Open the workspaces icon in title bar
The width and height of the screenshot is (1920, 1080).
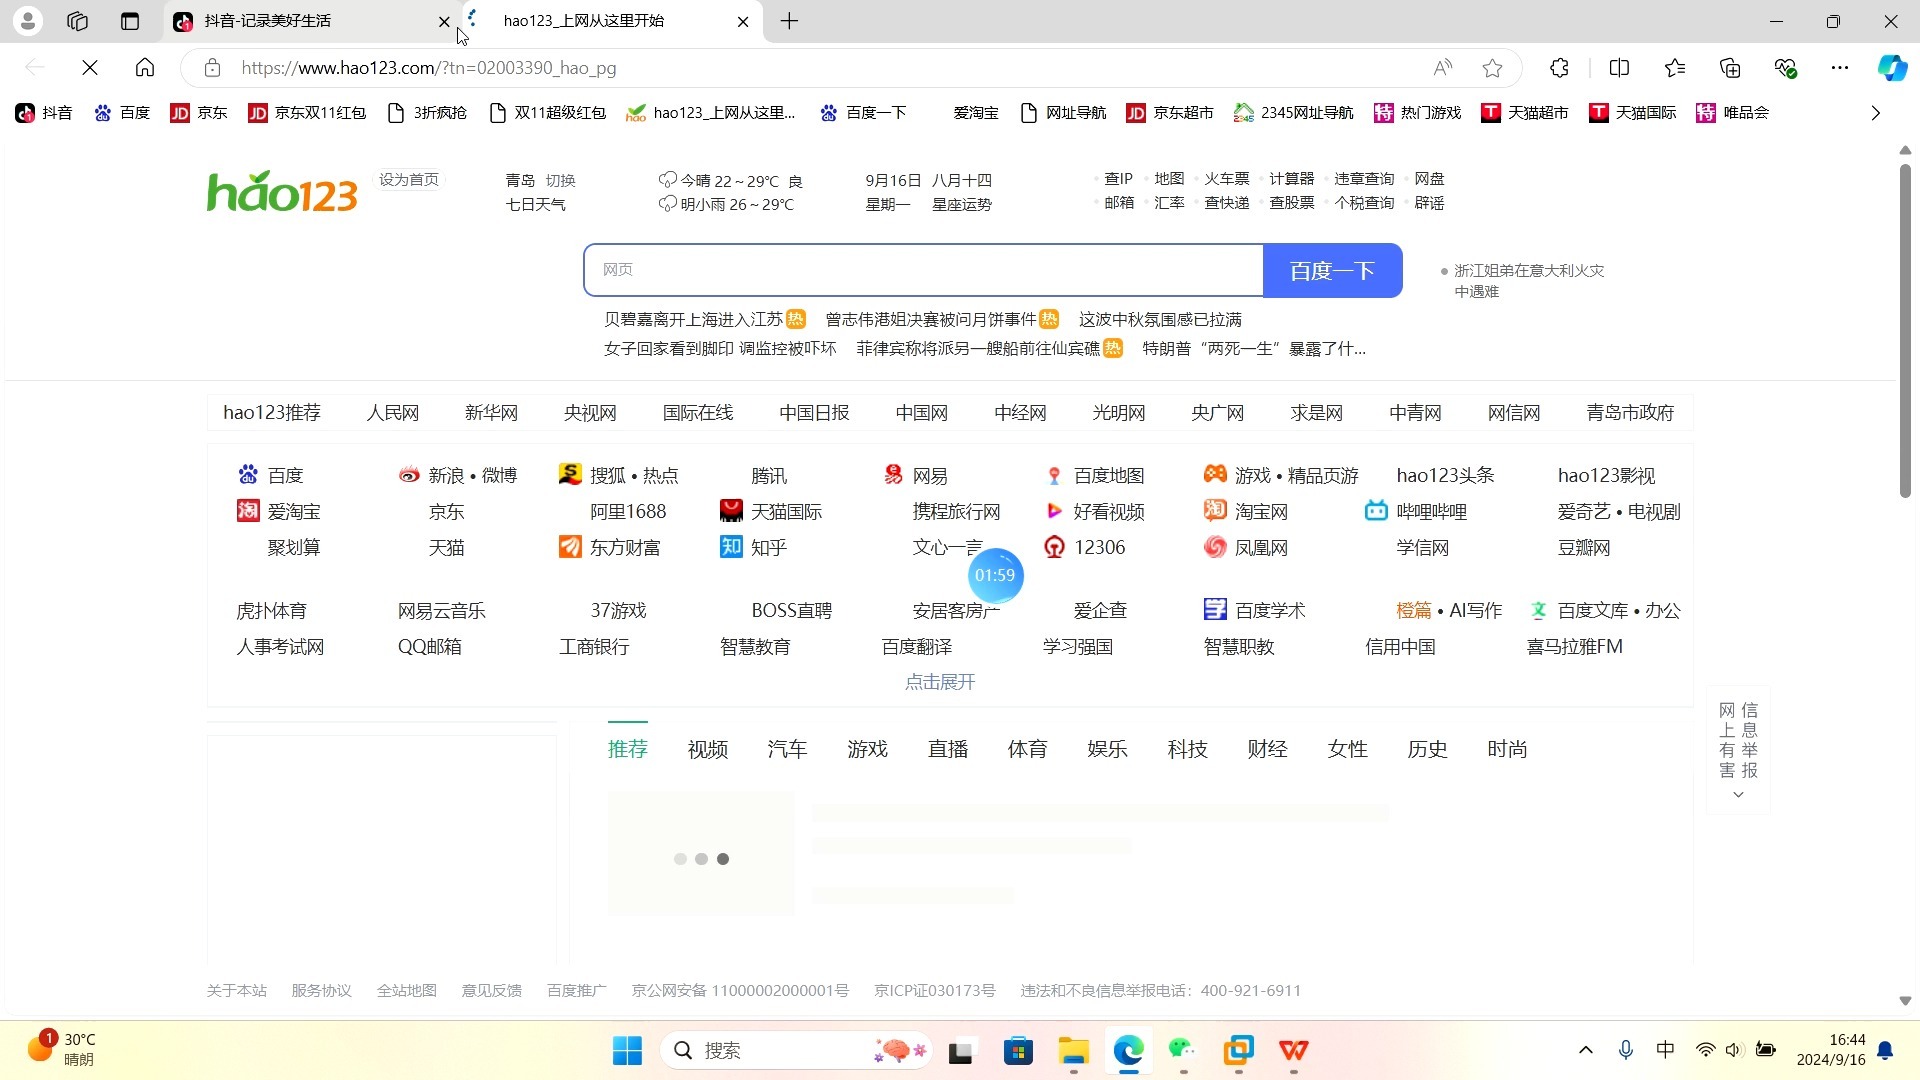coord(78,21)
